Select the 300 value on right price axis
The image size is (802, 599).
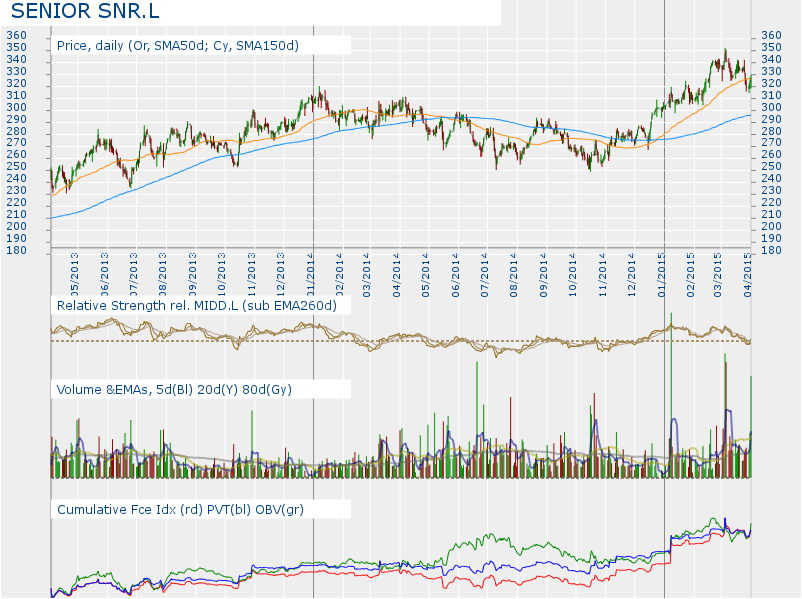point(771,107)
